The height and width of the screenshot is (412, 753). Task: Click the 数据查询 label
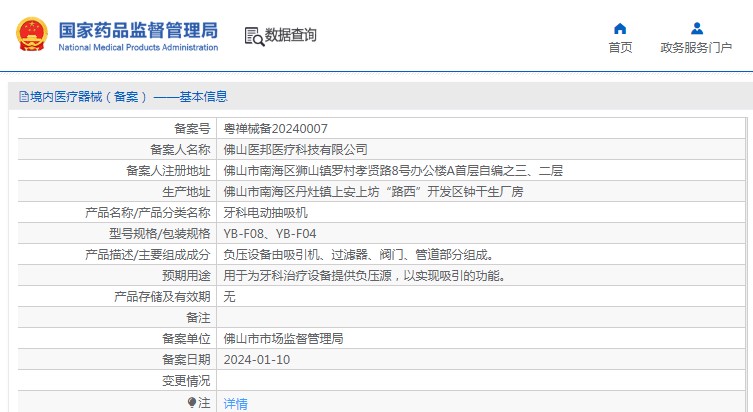point(291,35)
